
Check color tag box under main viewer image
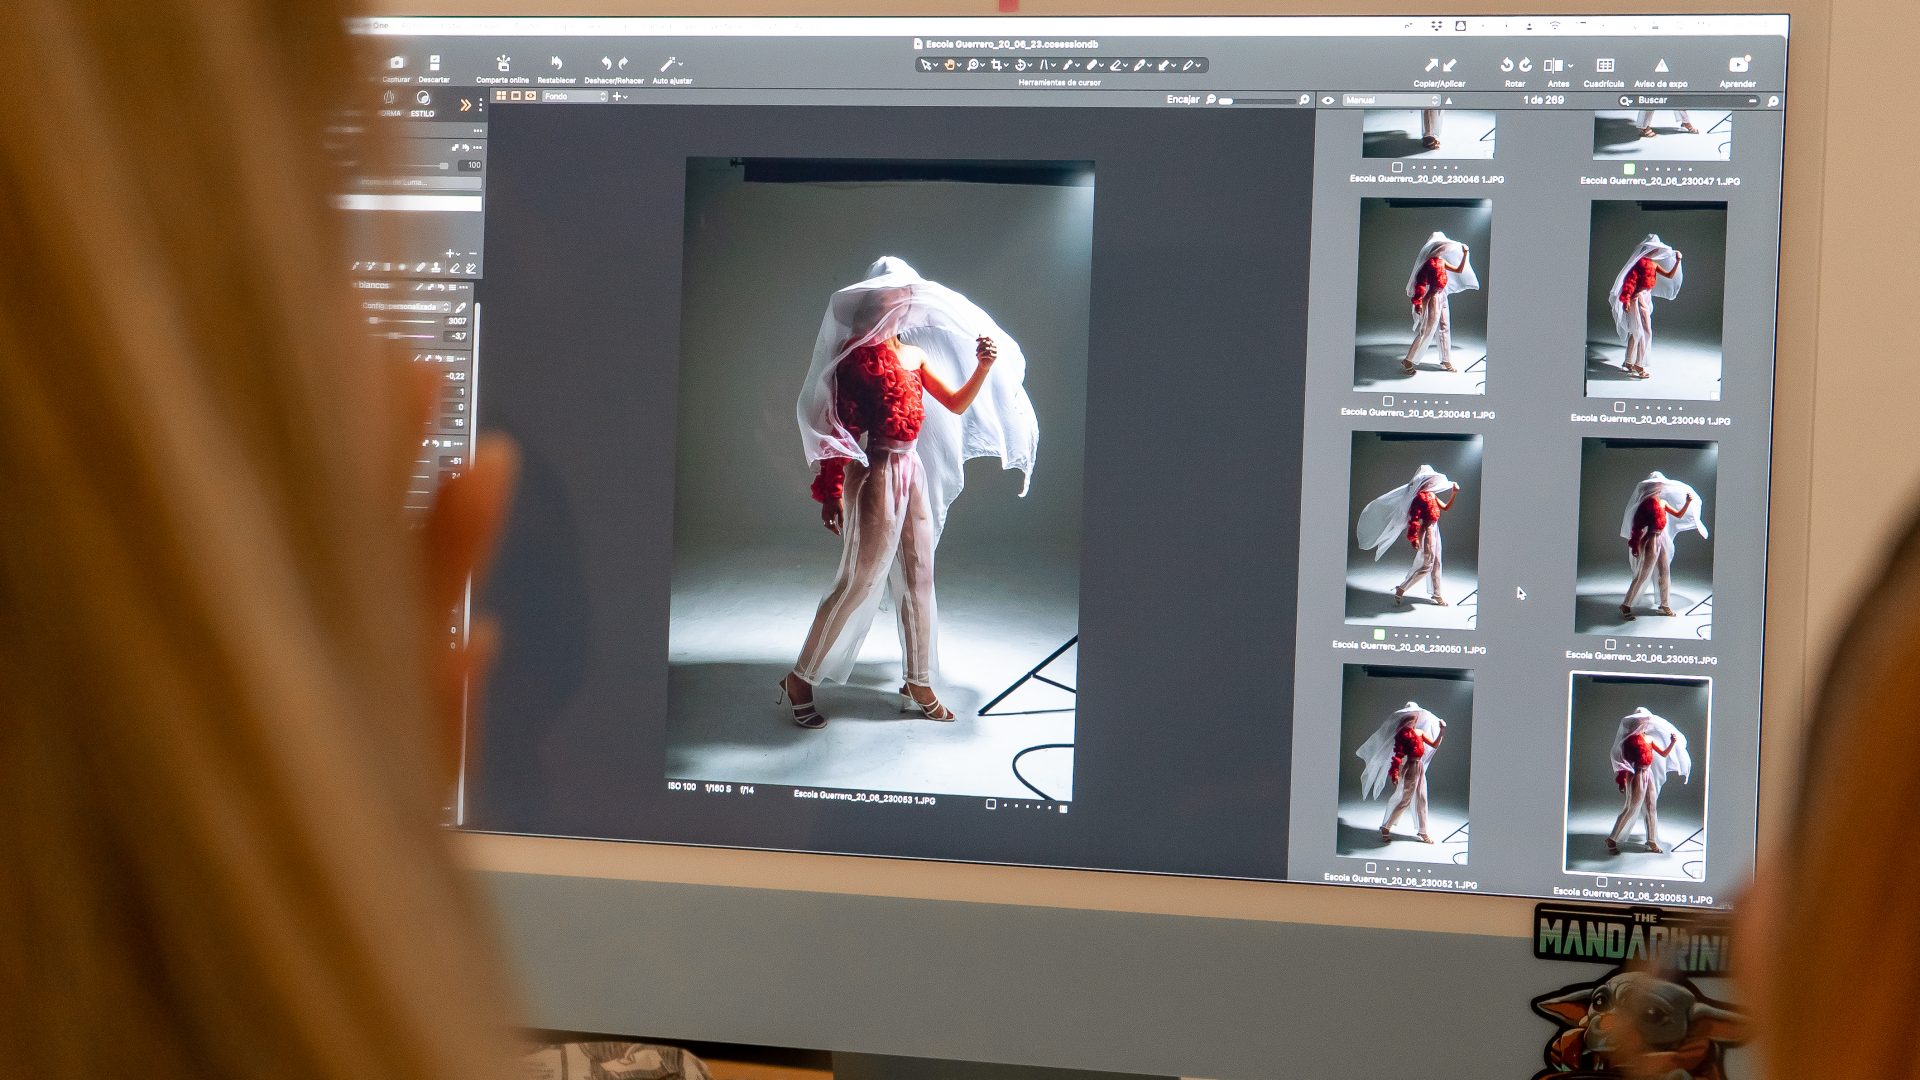click(x=991, y=804)
